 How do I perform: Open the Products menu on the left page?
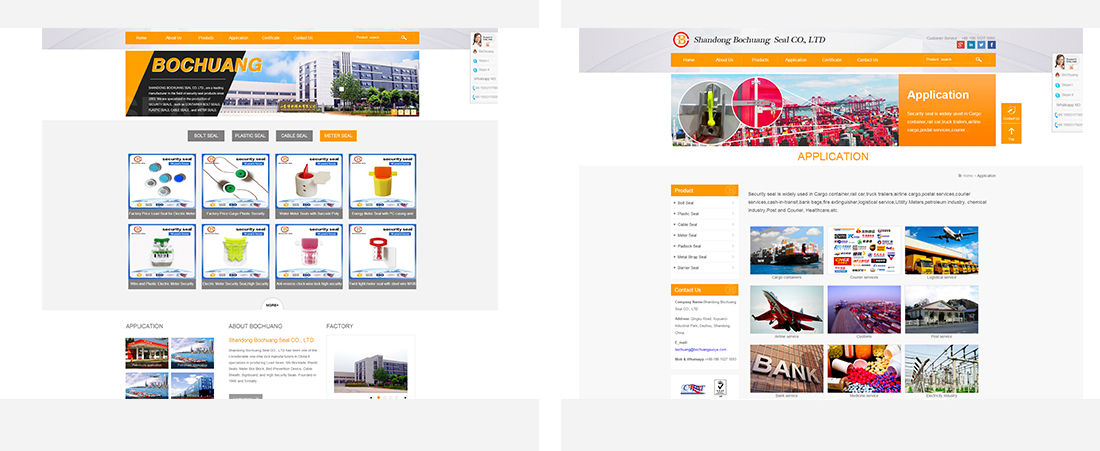click(x=206, y=38)
